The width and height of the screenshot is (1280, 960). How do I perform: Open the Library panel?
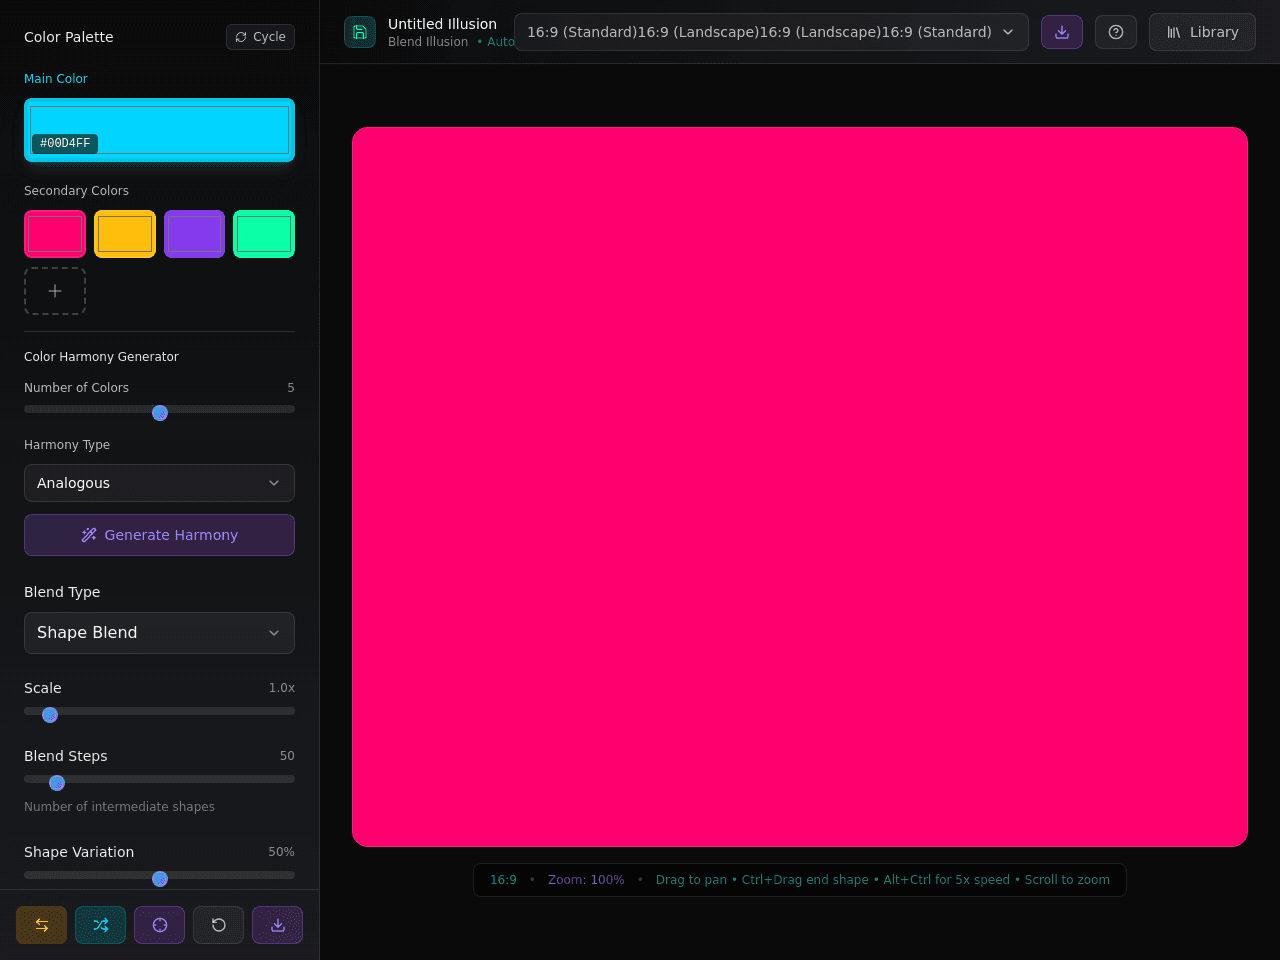(x=1202, y=32)
